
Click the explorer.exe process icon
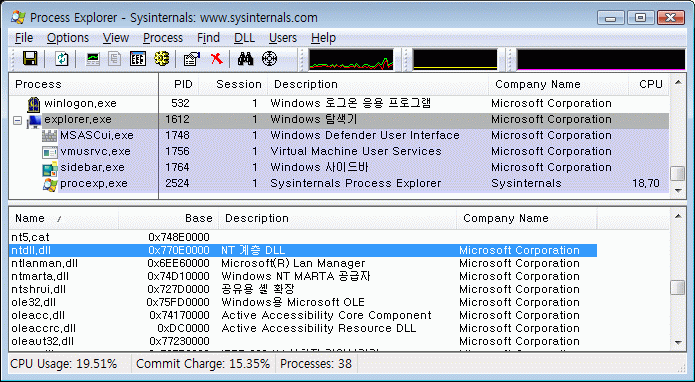pyautogui.click(x=34, y=121)
